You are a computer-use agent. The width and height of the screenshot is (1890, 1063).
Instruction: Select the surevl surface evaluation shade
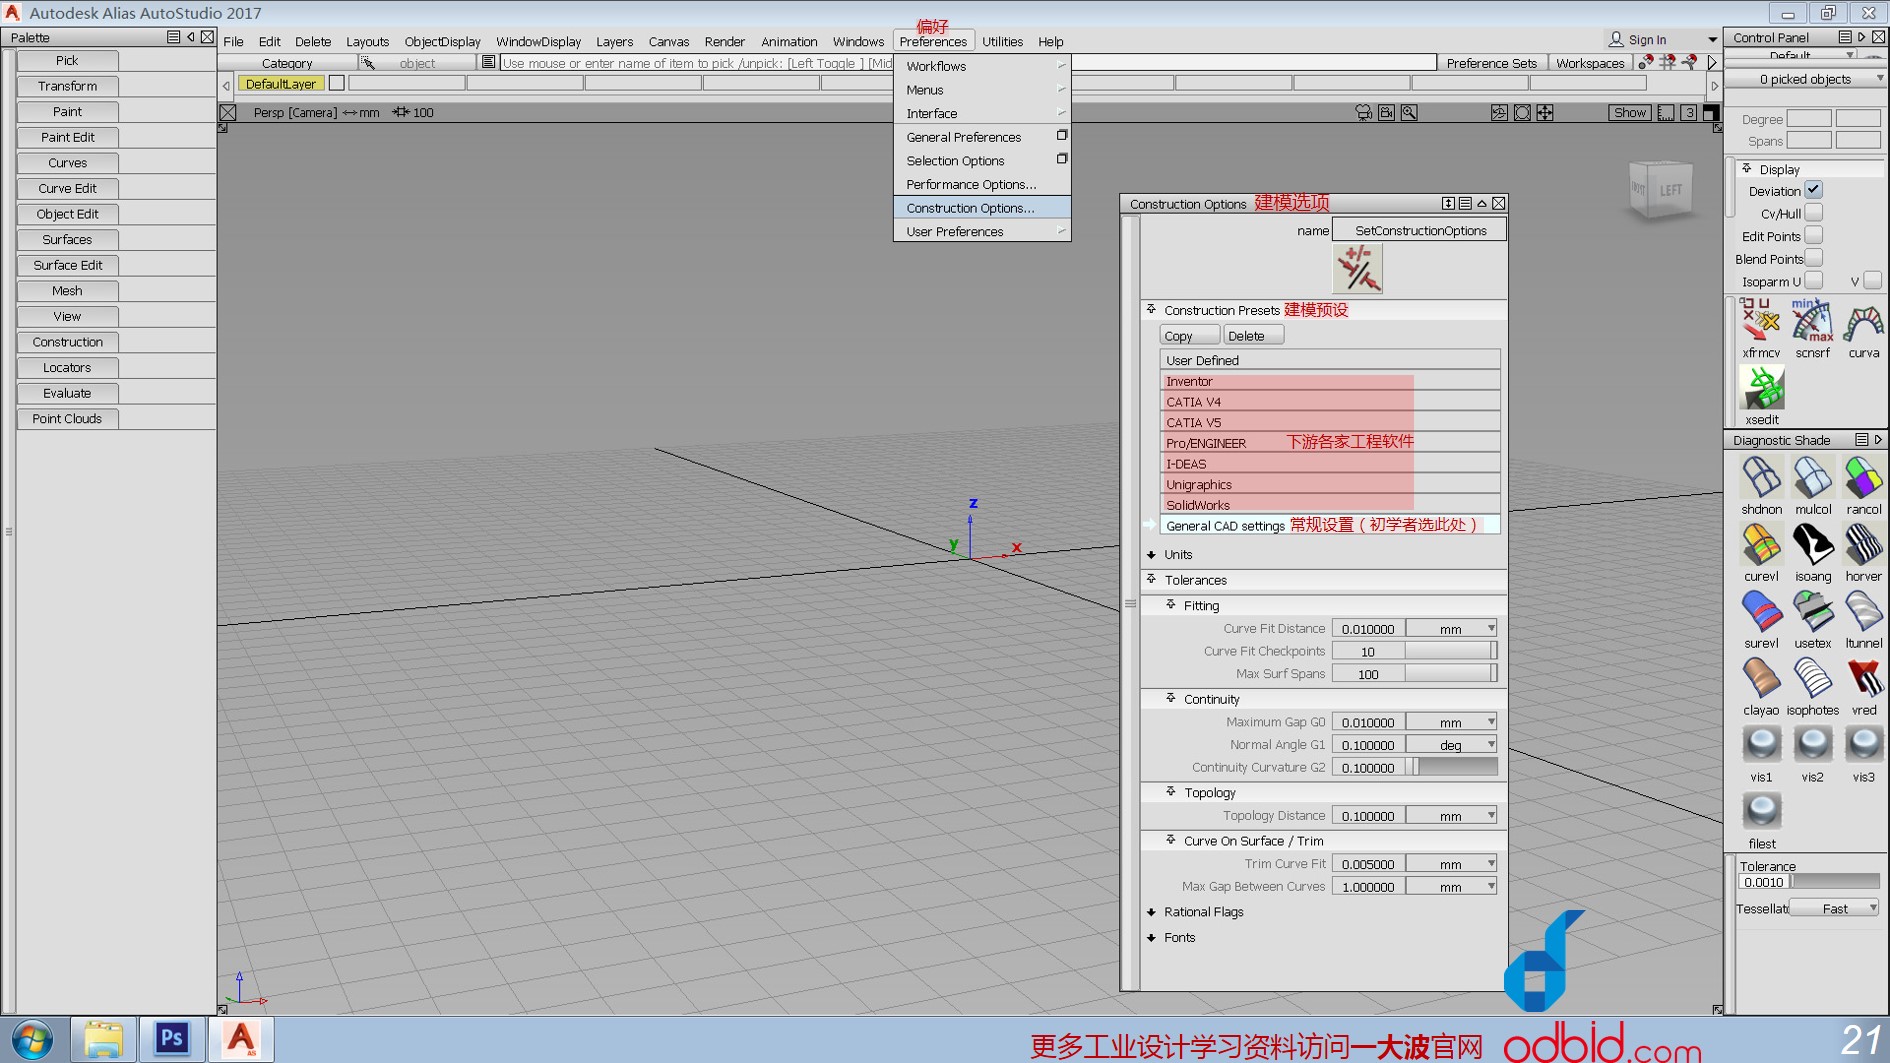1761,612
